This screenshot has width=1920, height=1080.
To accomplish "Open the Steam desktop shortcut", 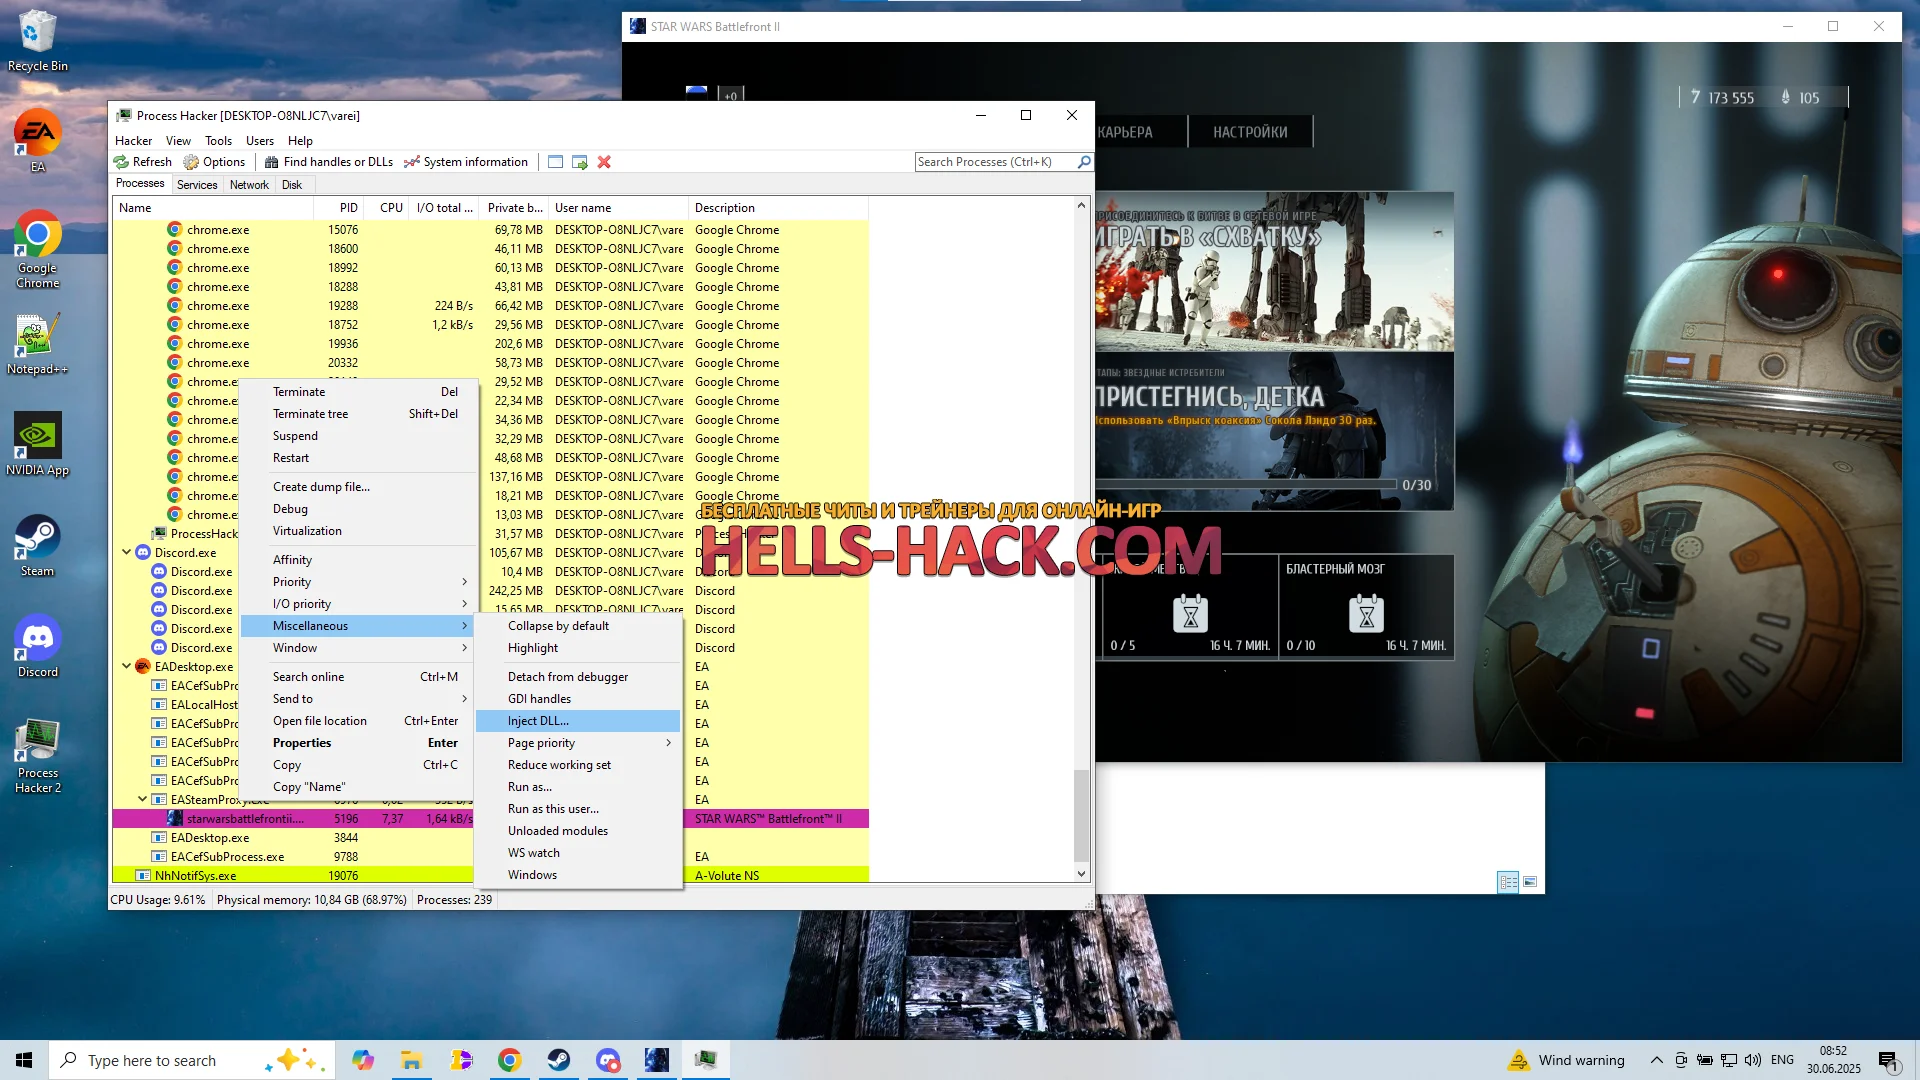I will point(38,546).
